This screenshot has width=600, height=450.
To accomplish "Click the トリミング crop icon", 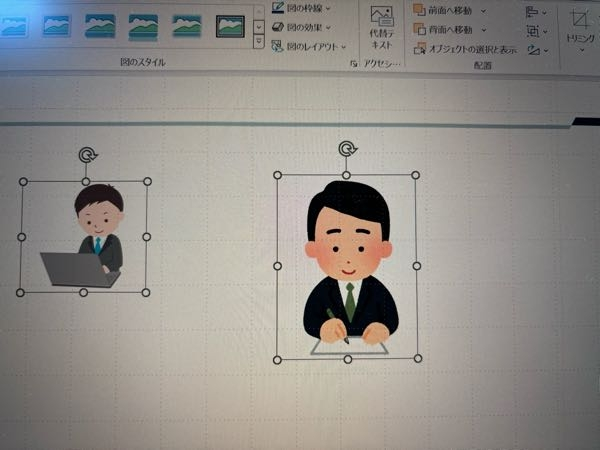I will [579, 19].
